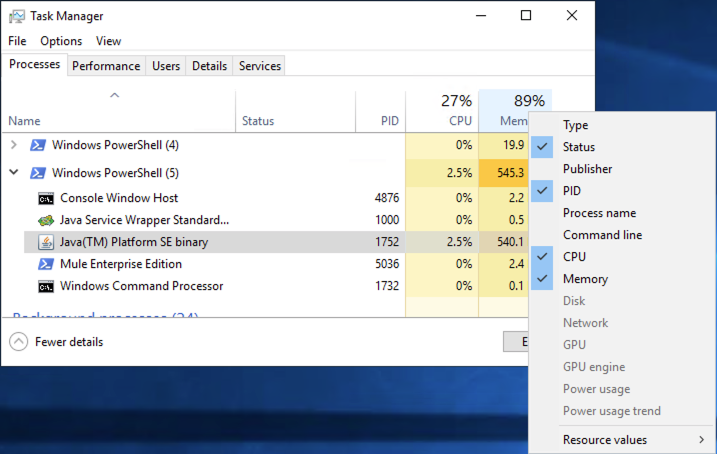This screenshot has width=717, height=454.
Task: Uncheck the PID column option
Action: (x=571, y=191)
